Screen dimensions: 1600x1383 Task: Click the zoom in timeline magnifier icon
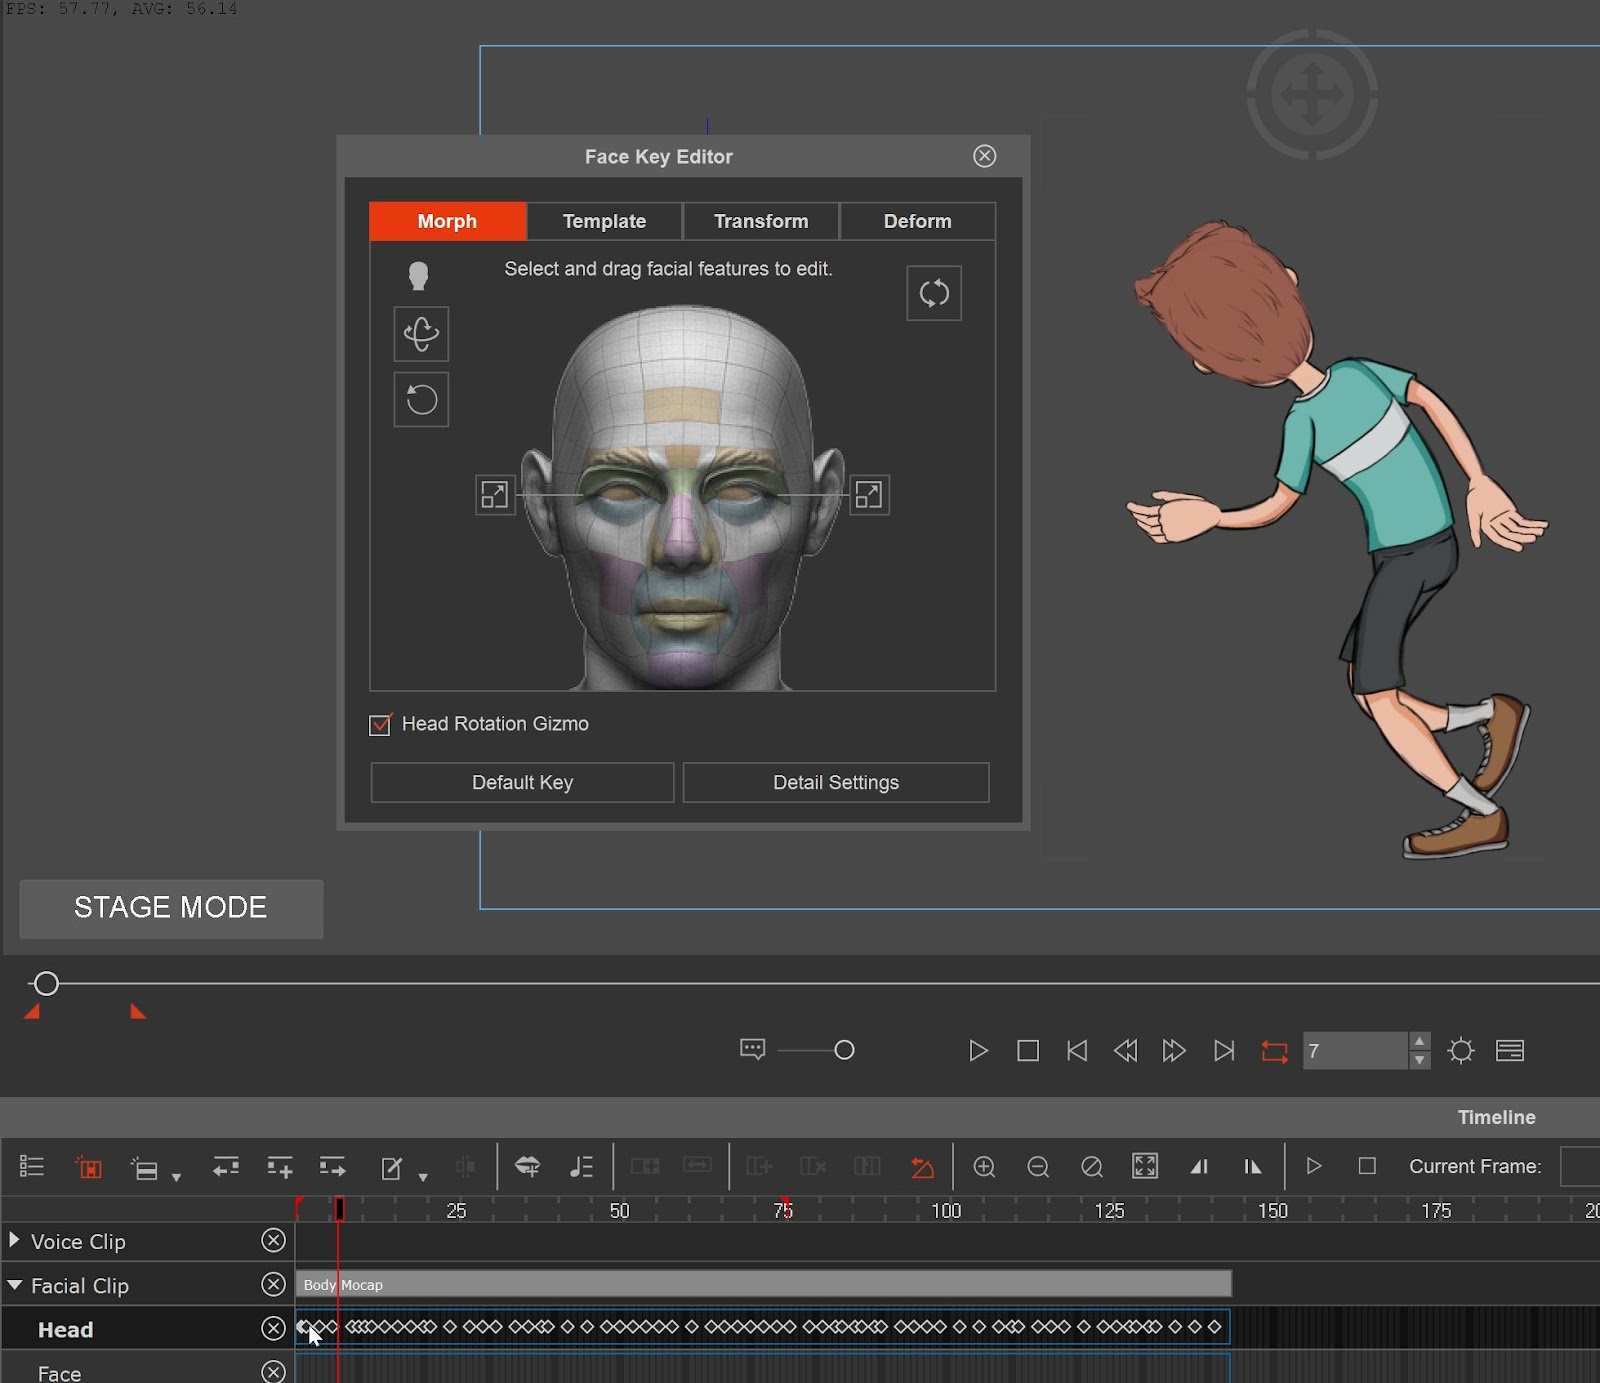tap(984, 1167)
